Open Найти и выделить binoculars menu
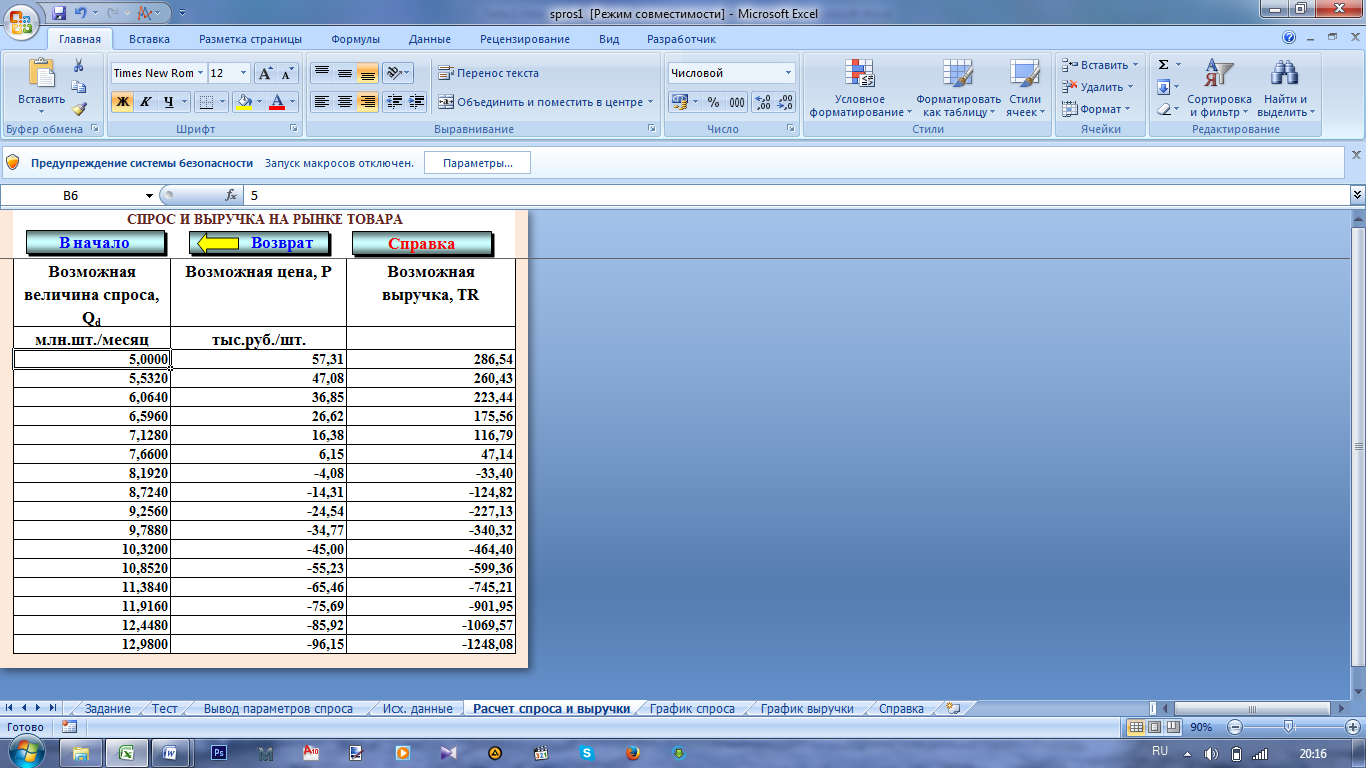The width and height of the screenshot is (1366, 768). (1285, 88)
